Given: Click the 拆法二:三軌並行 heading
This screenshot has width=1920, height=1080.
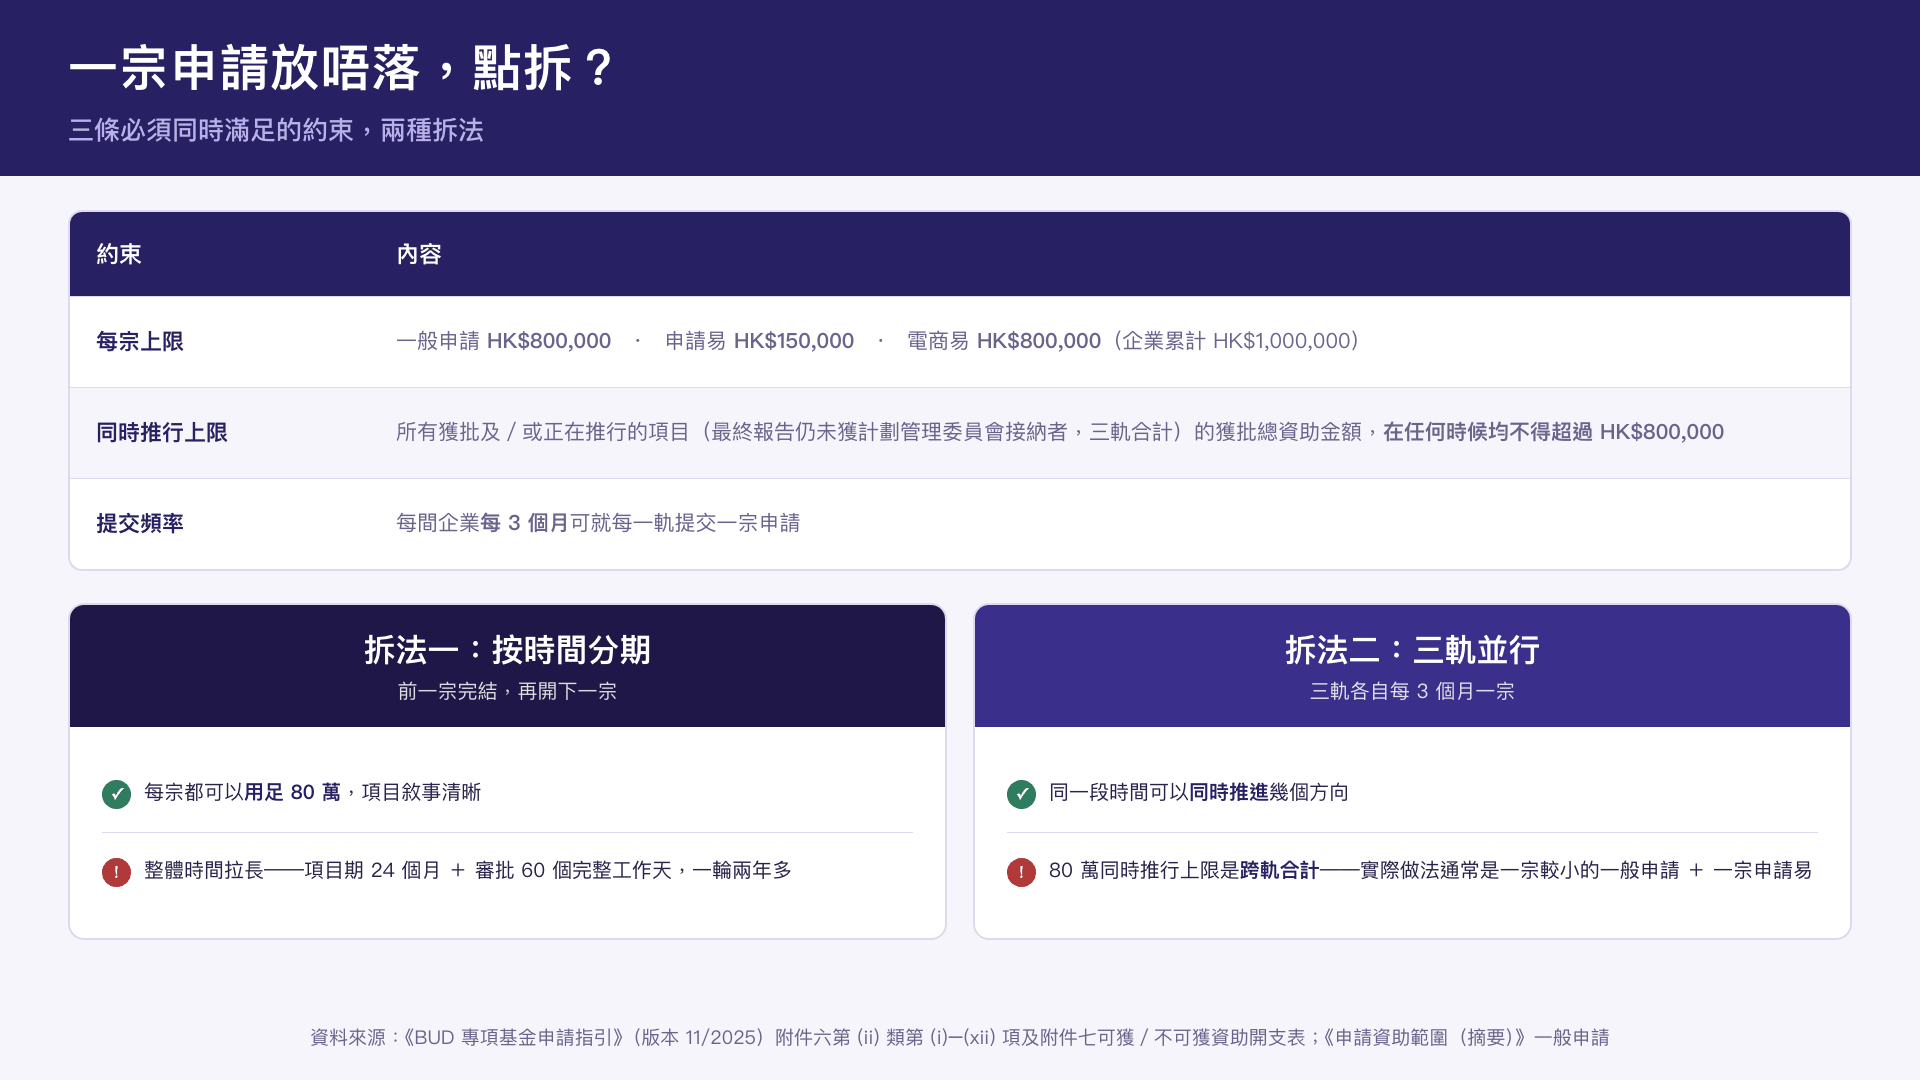Looking at the screenshot, I should (x=1412, y=650).
